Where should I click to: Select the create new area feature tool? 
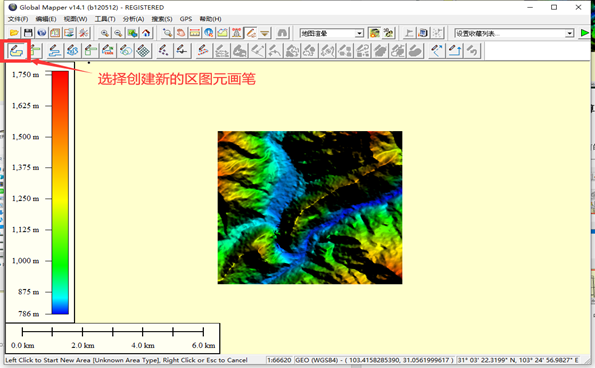coord(17,50)
